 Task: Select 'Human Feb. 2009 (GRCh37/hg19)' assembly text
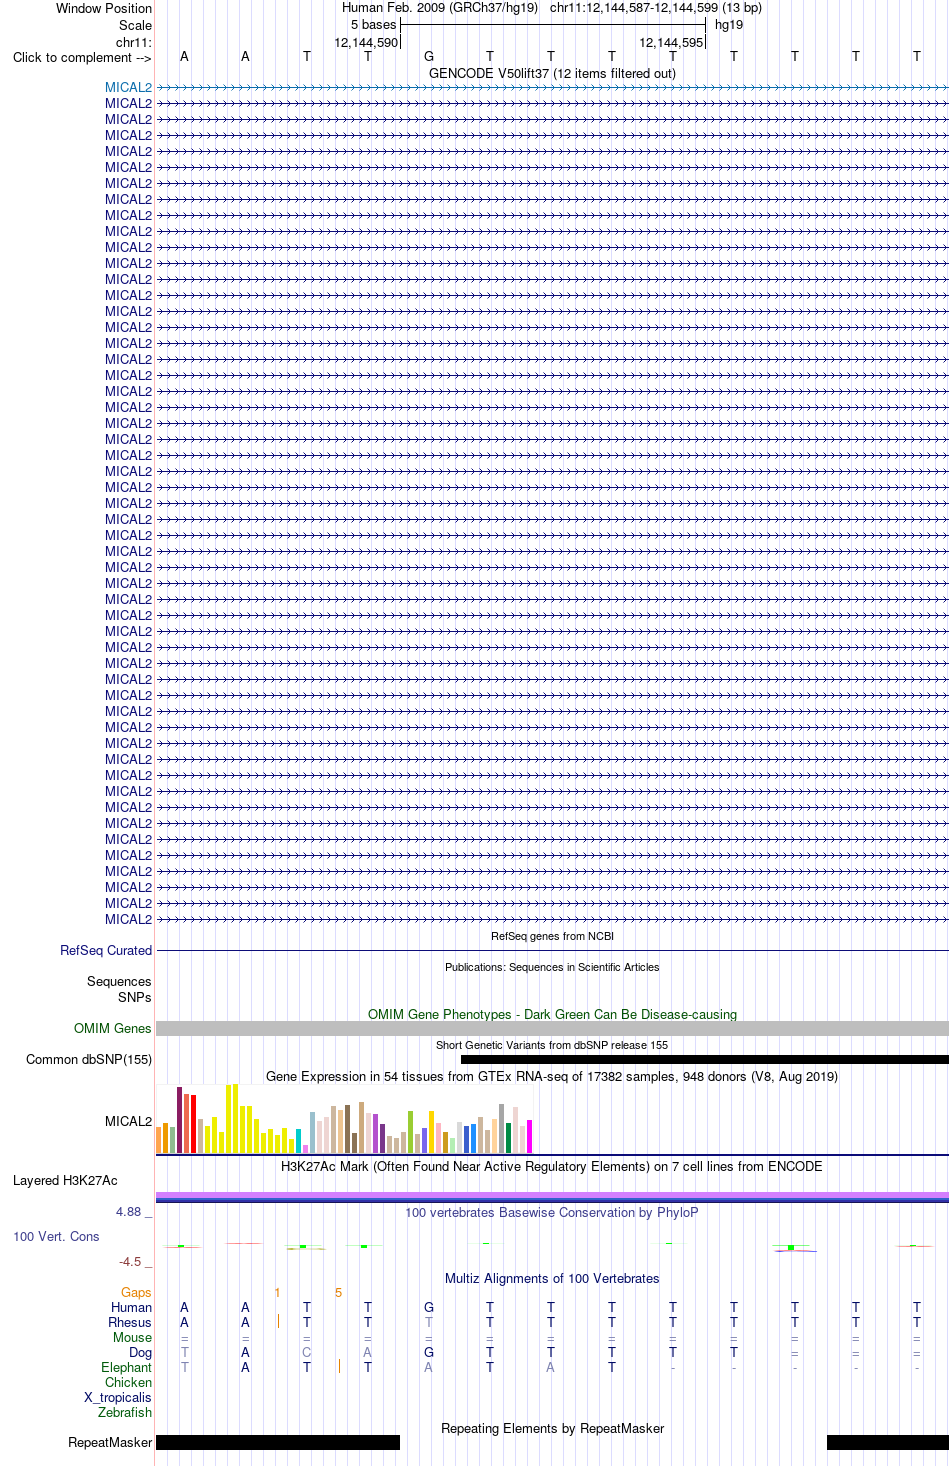coord(440,8)
